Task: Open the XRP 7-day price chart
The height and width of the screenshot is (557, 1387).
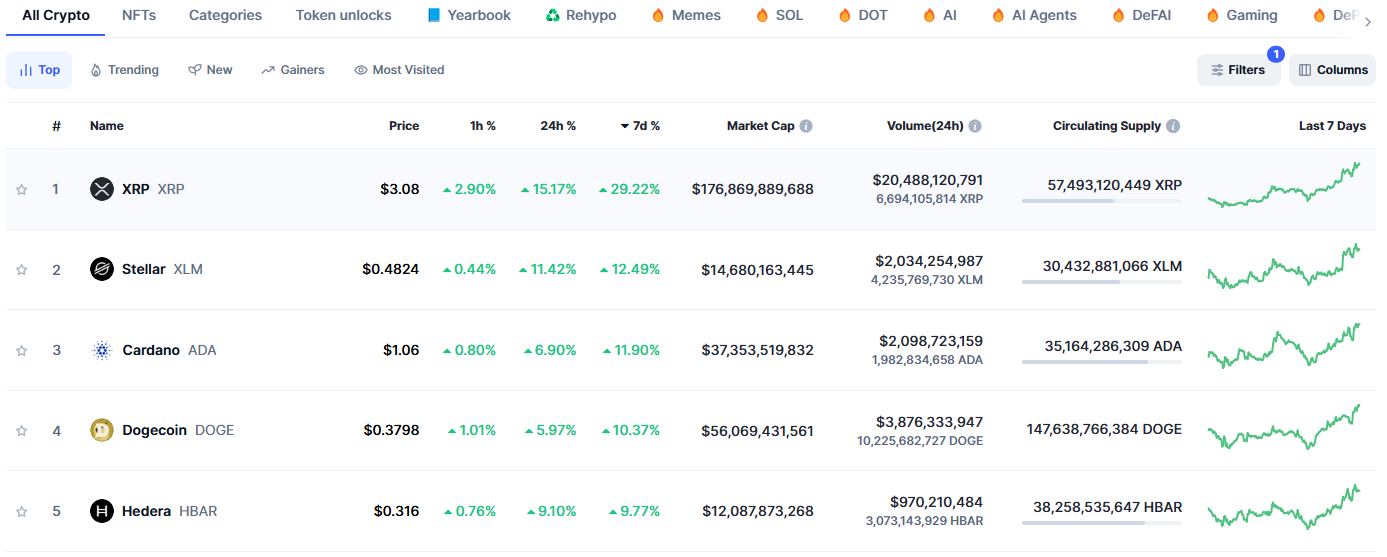Action: click(x=1284, y=185)
